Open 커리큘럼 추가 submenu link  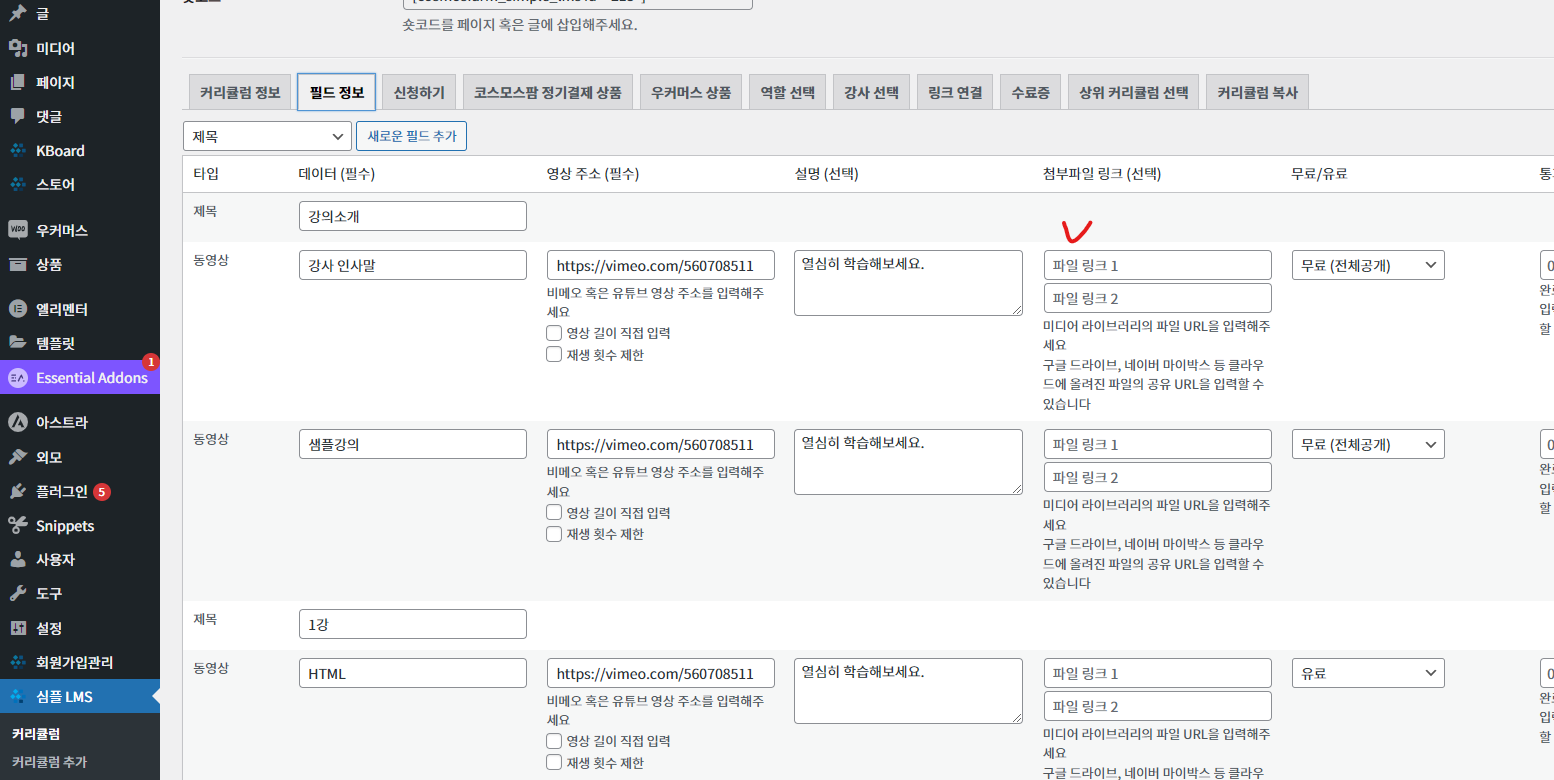tap(49, 762)
